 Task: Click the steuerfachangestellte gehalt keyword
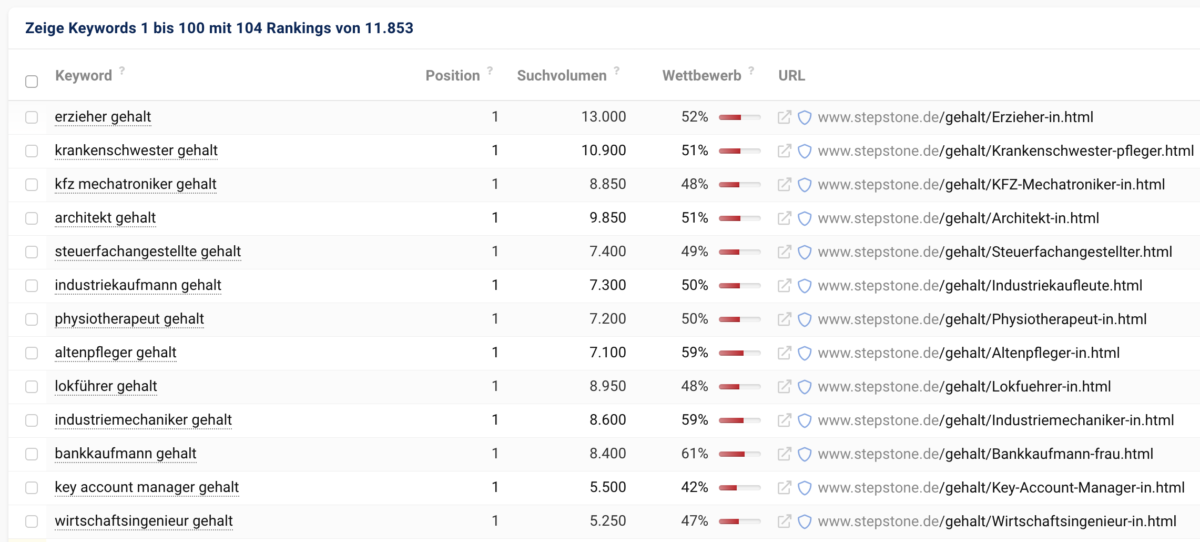click(148, 251)
